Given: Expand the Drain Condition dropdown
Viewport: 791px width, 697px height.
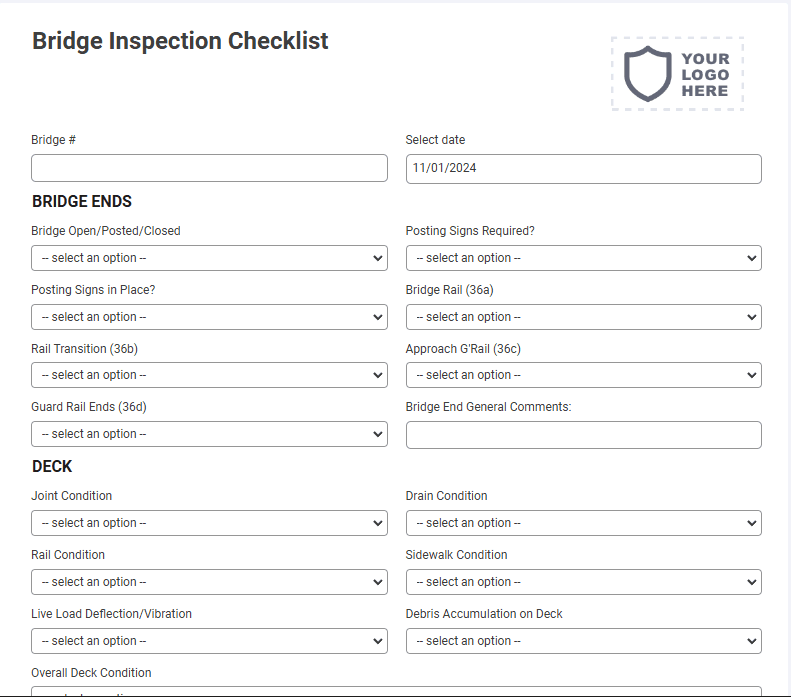Looking at the screenshot, I should click(x=584, y=523).
